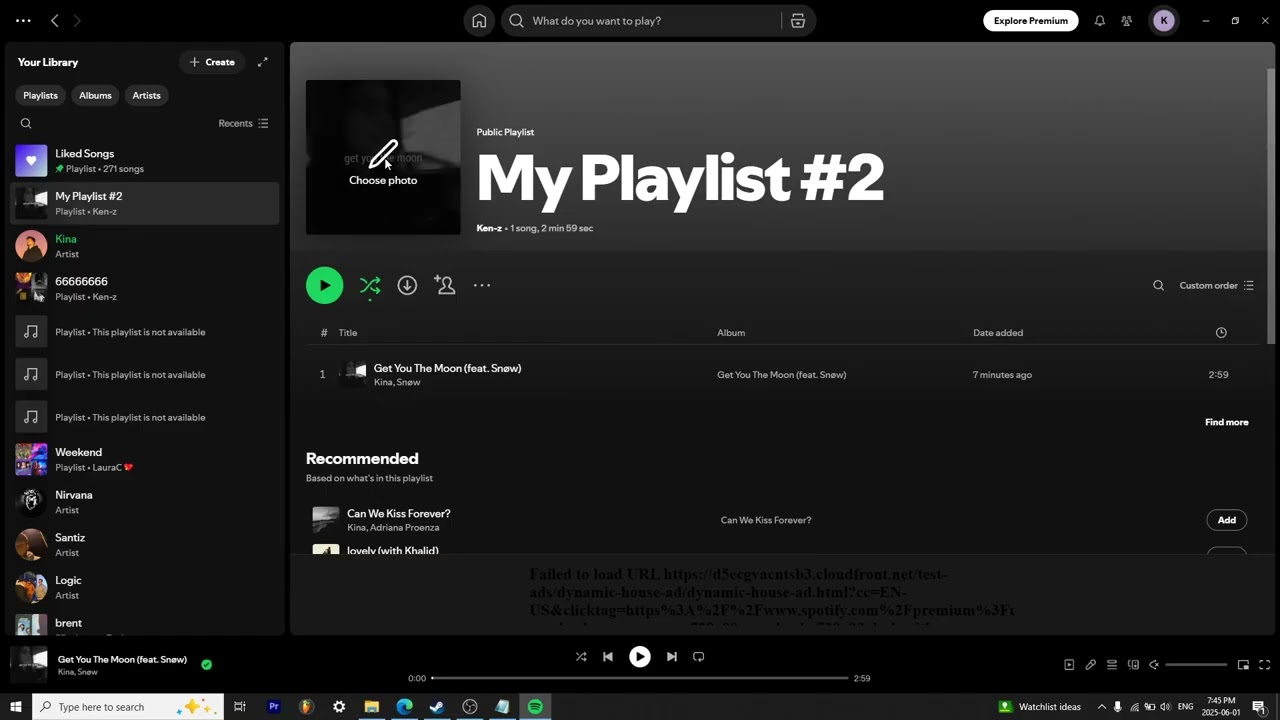Open Weekend playlist by LauraC
The image size is (1280, 720).
coord(145,460)
